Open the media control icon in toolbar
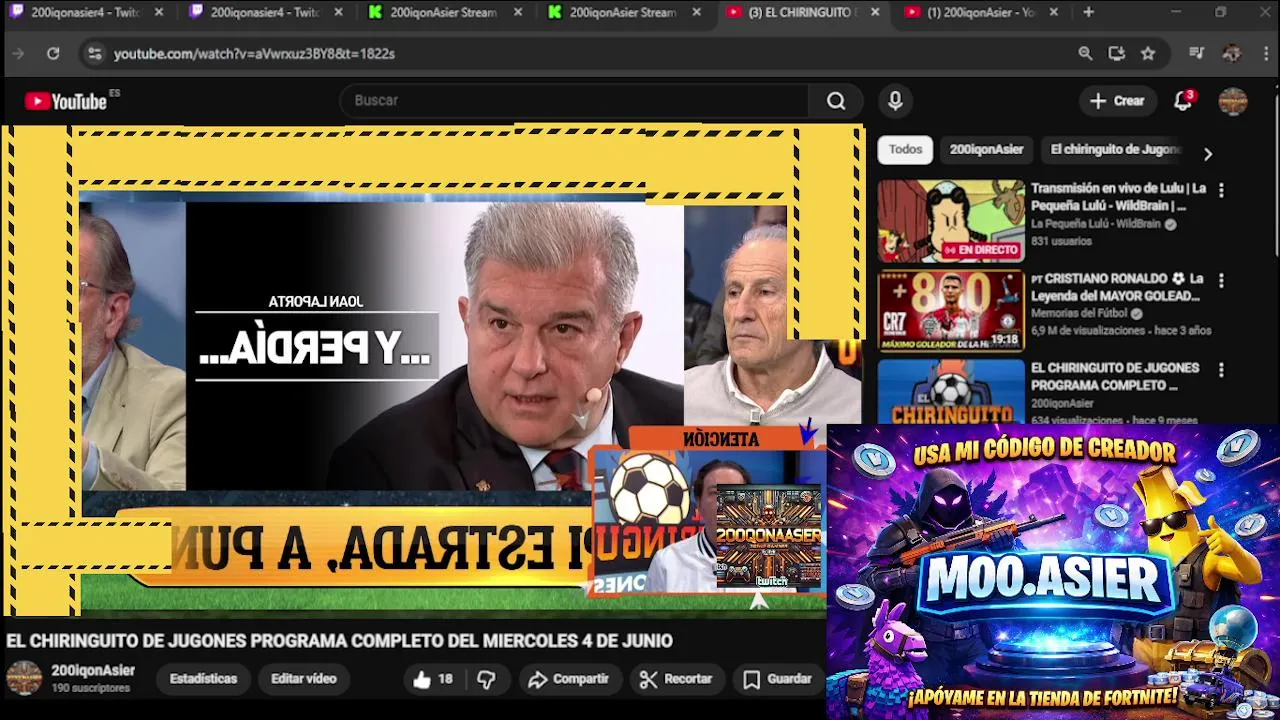 click(x=1197, y=54)
